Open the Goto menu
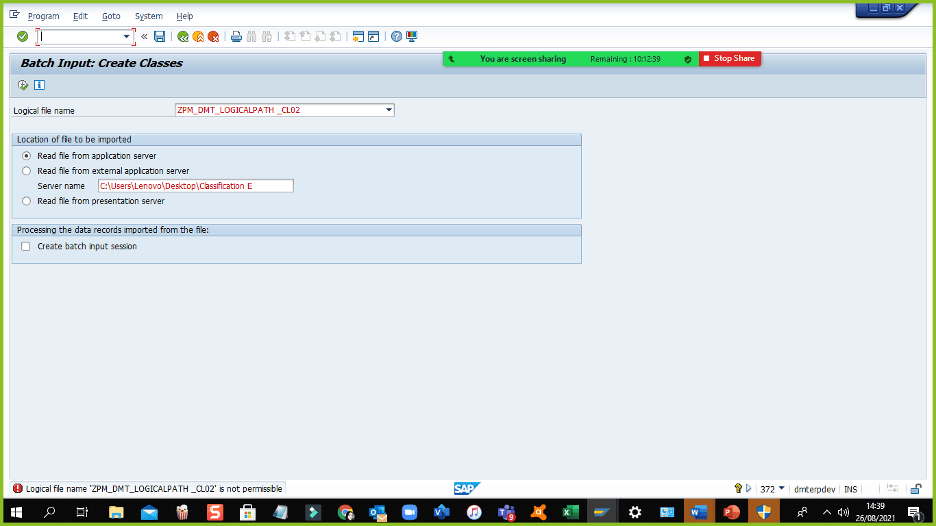The image size is (936, 526). point(111,16)
